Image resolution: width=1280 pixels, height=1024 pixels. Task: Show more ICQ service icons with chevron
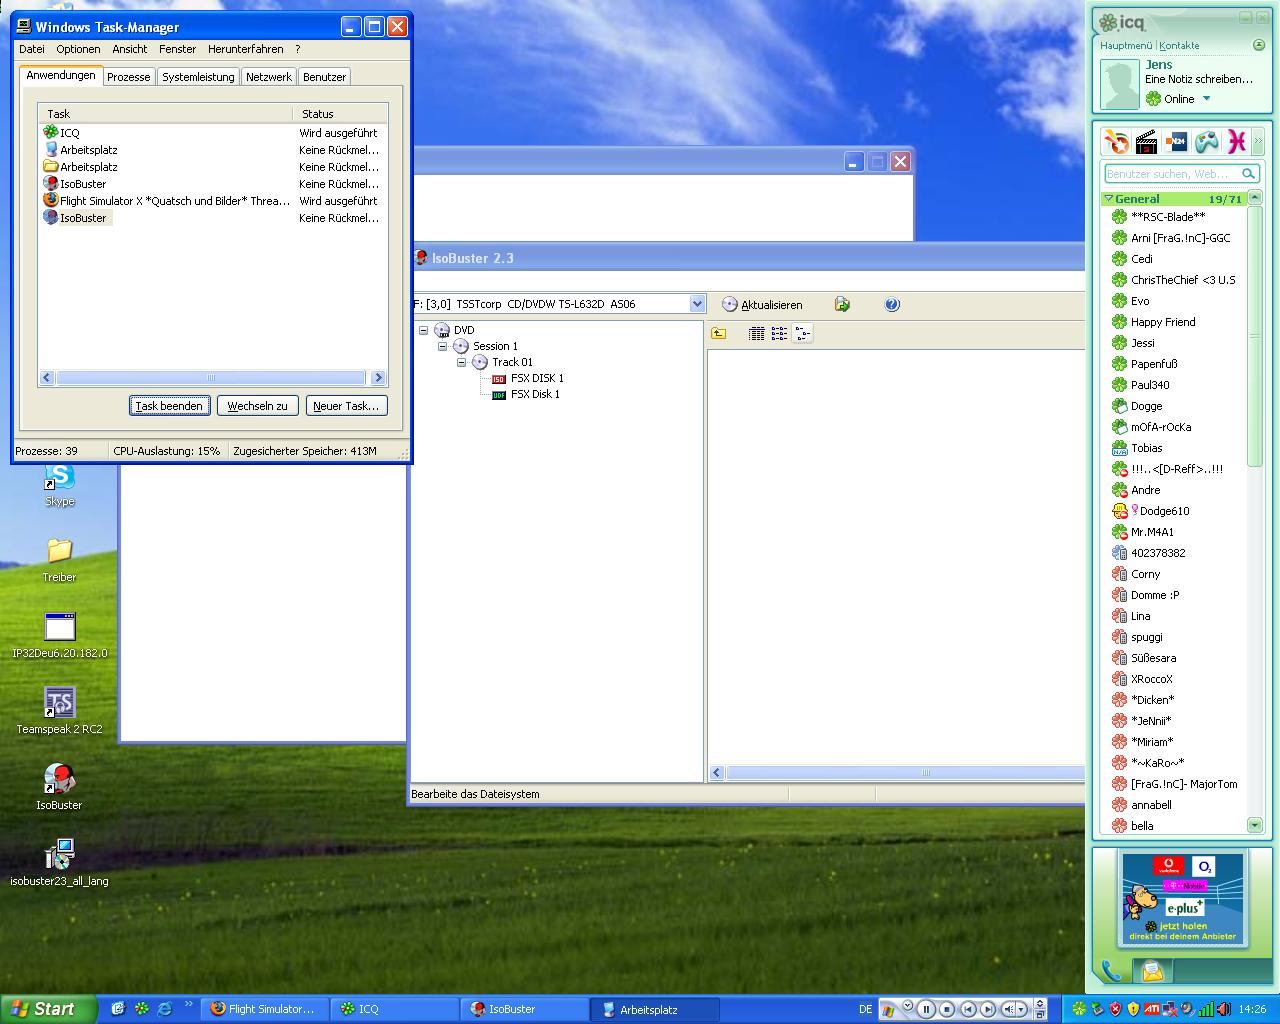coord(1258,142)
